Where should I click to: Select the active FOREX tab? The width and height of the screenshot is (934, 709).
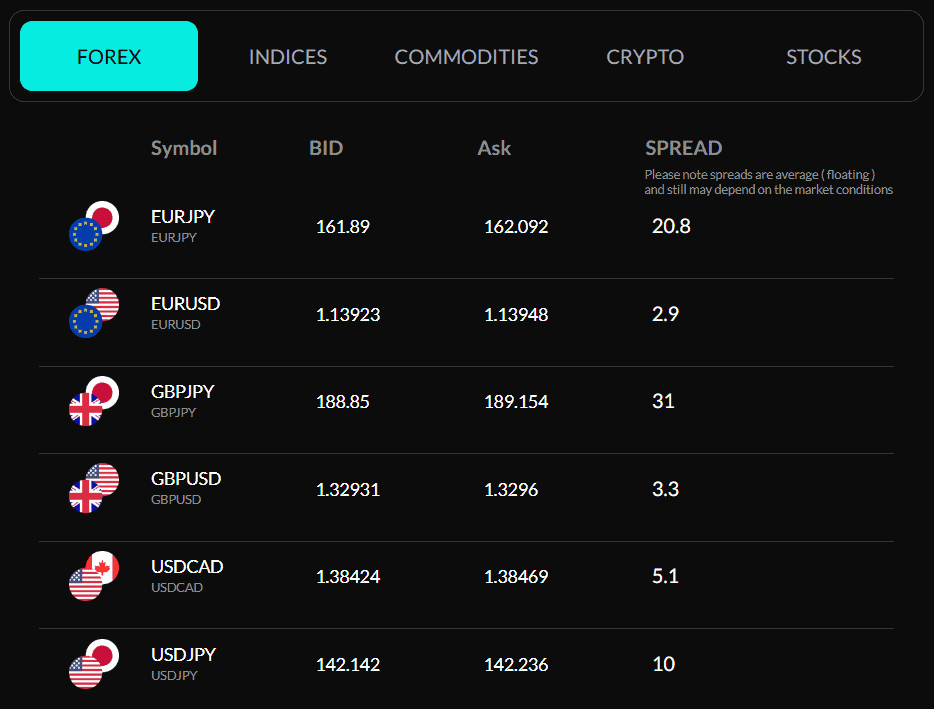pos(108,57)
